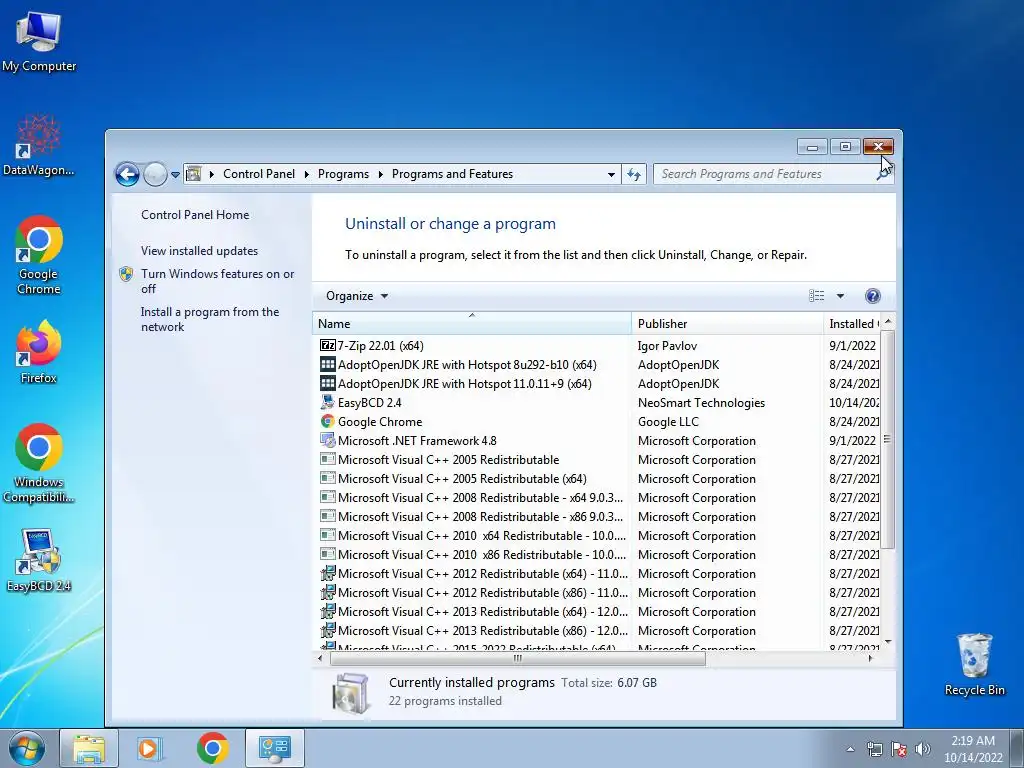This screenshot has height=768, width=1024.
Task: Click the Forward navigation arrow button
Action: click(x=155, y=174)
